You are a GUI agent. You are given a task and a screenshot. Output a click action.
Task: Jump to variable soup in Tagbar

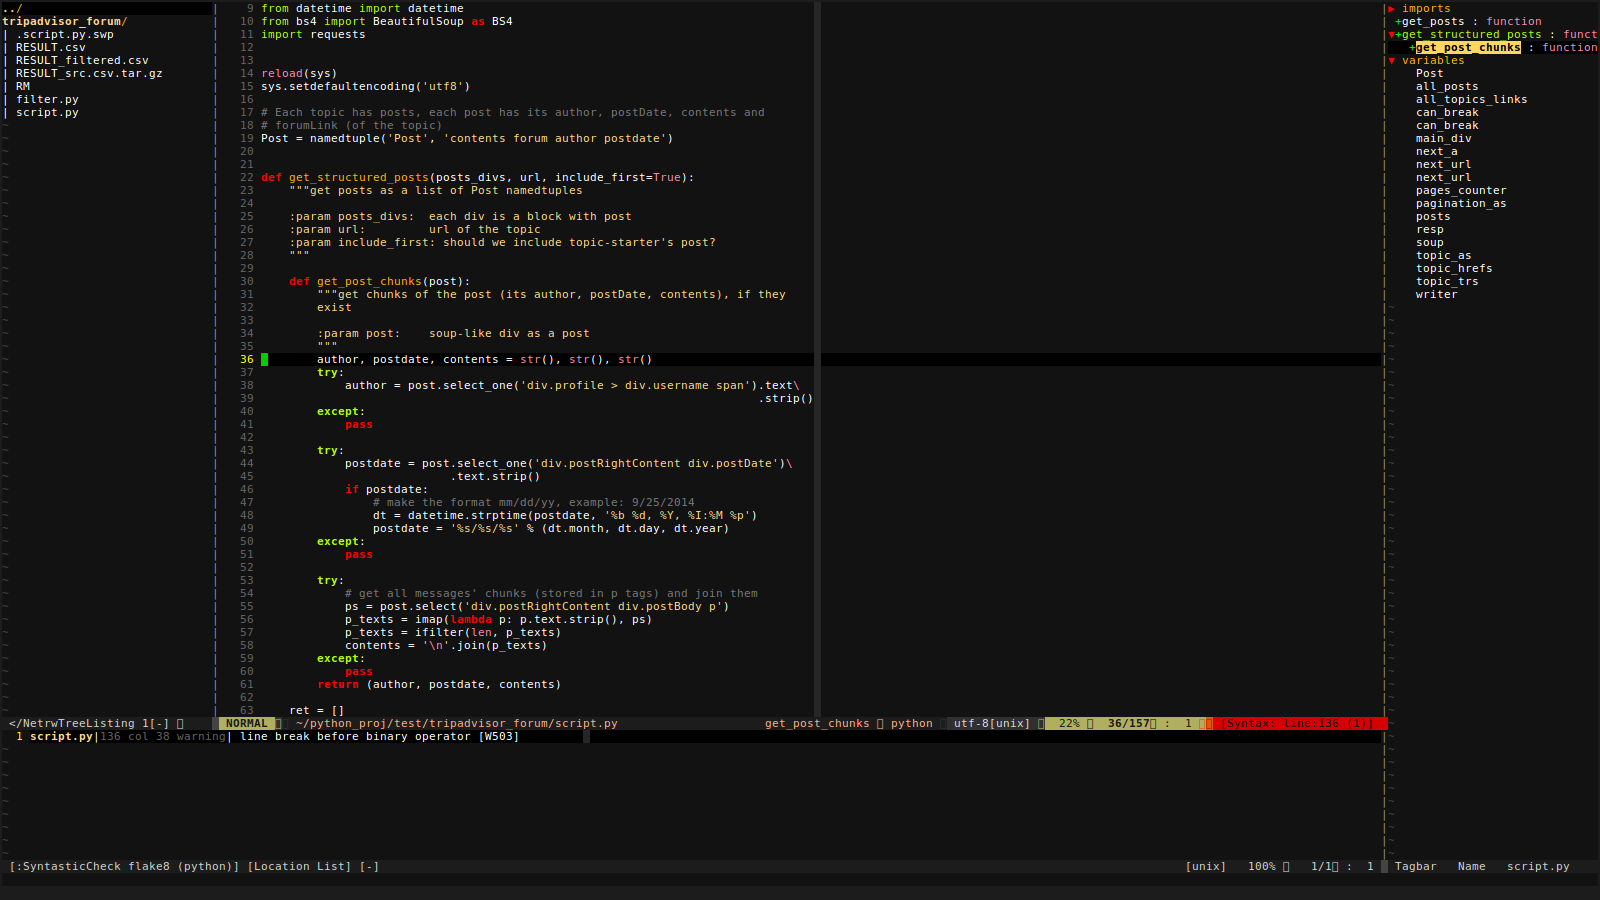[x=1429, y=242]
